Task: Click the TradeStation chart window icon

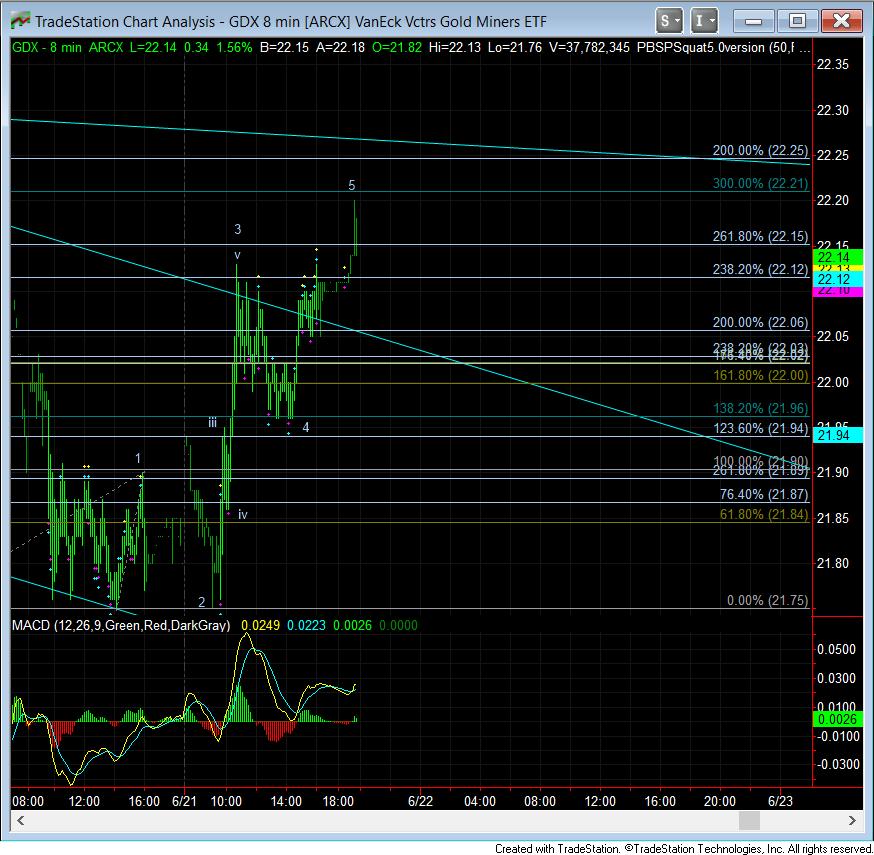Action: point(20,21)
